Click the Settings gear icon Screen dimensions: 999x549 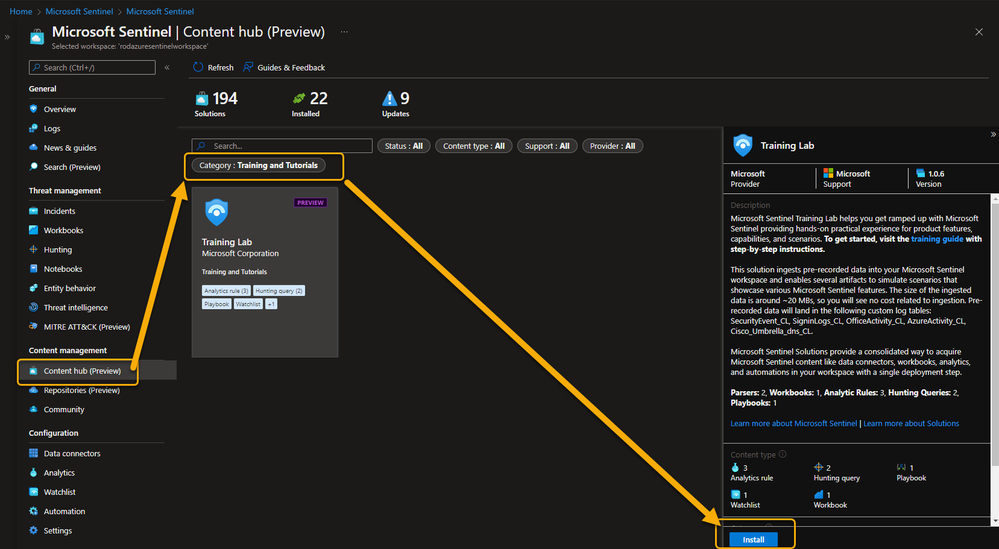(x=34, y=530)
